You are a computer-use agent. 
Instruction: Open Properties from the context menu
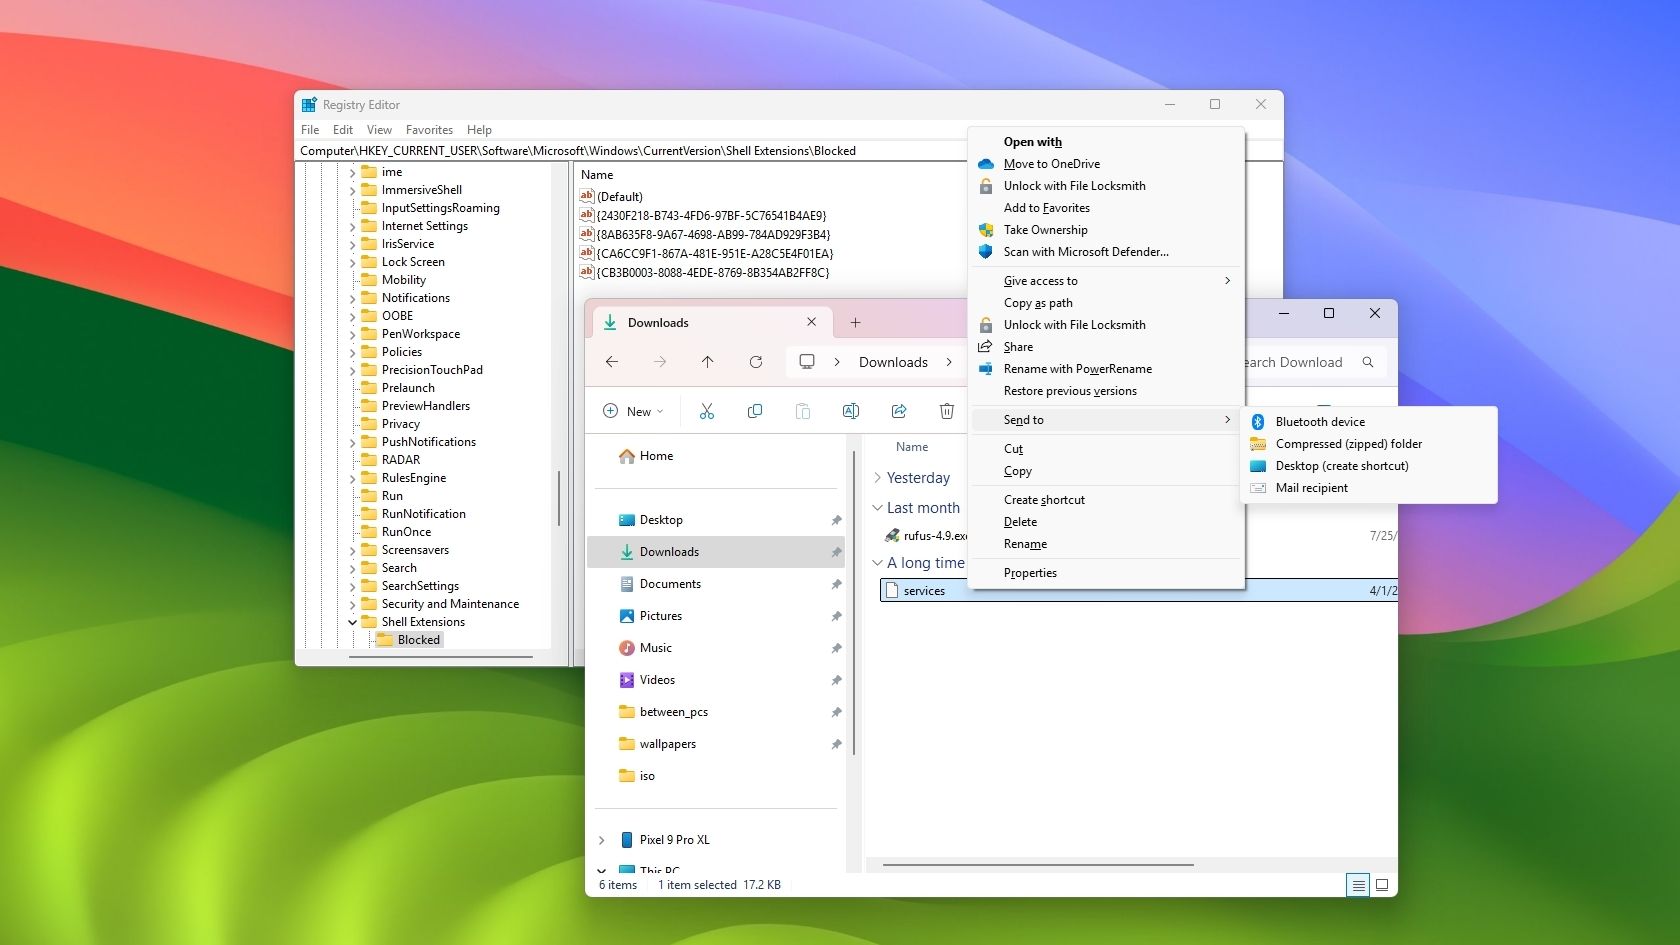pos(1030,573)
